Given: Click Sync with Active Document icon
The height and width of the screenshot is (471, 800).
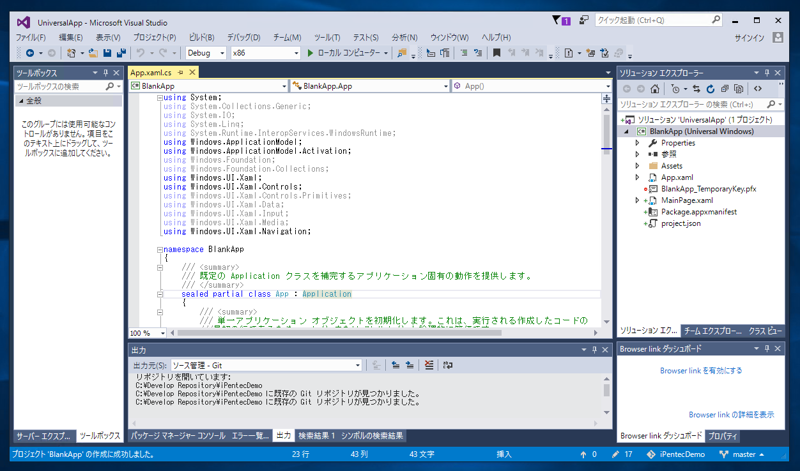Looking at the screenshot, I should [696, 89].
